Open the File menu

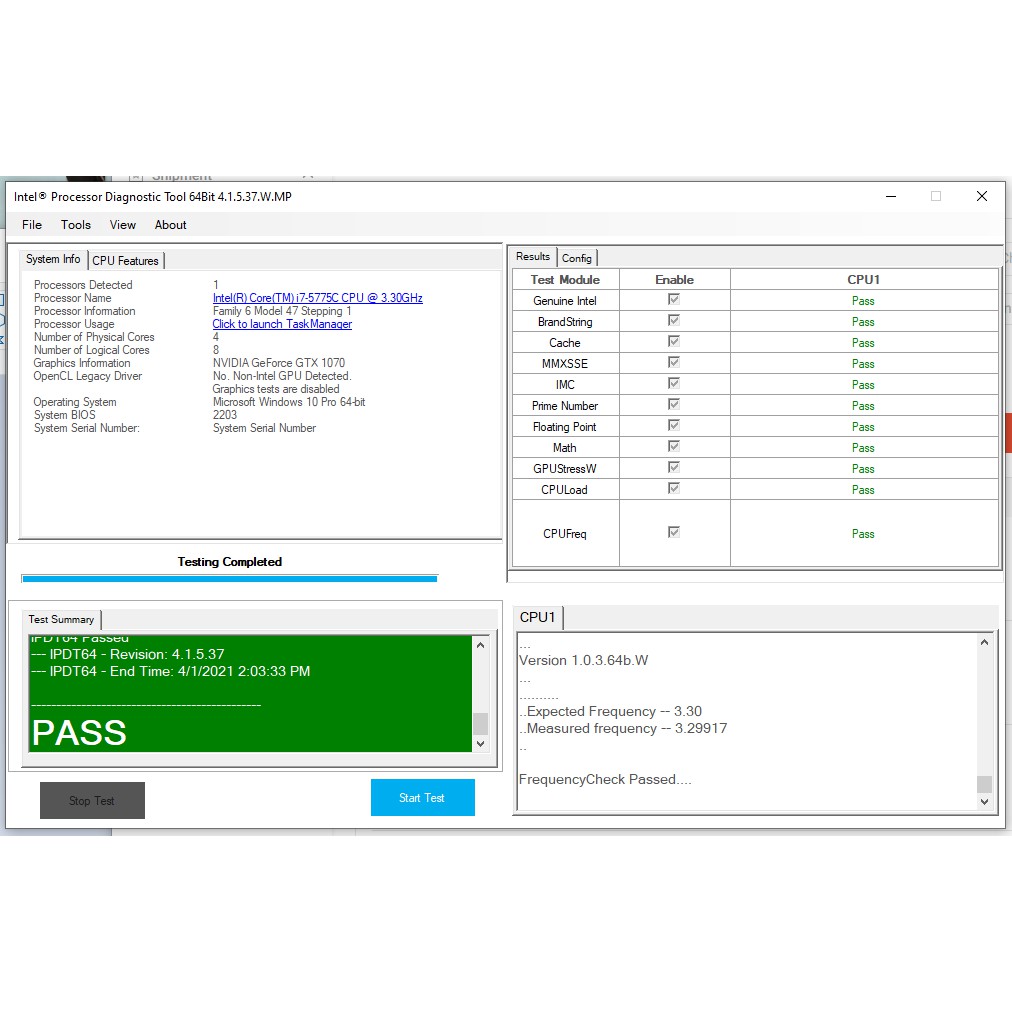[32, 225]
